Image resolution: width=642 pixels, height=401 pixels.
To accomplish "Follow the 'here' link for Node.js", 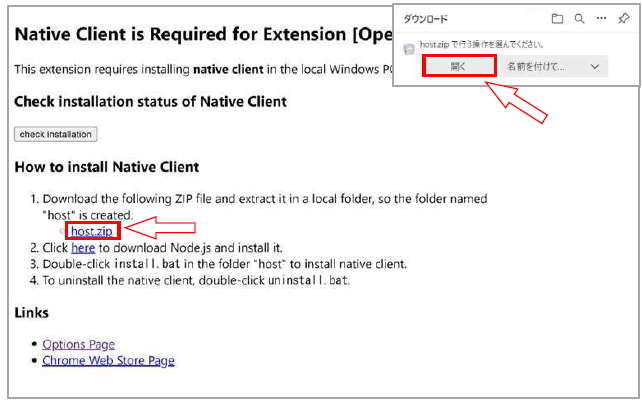I will tap(83, 247).
